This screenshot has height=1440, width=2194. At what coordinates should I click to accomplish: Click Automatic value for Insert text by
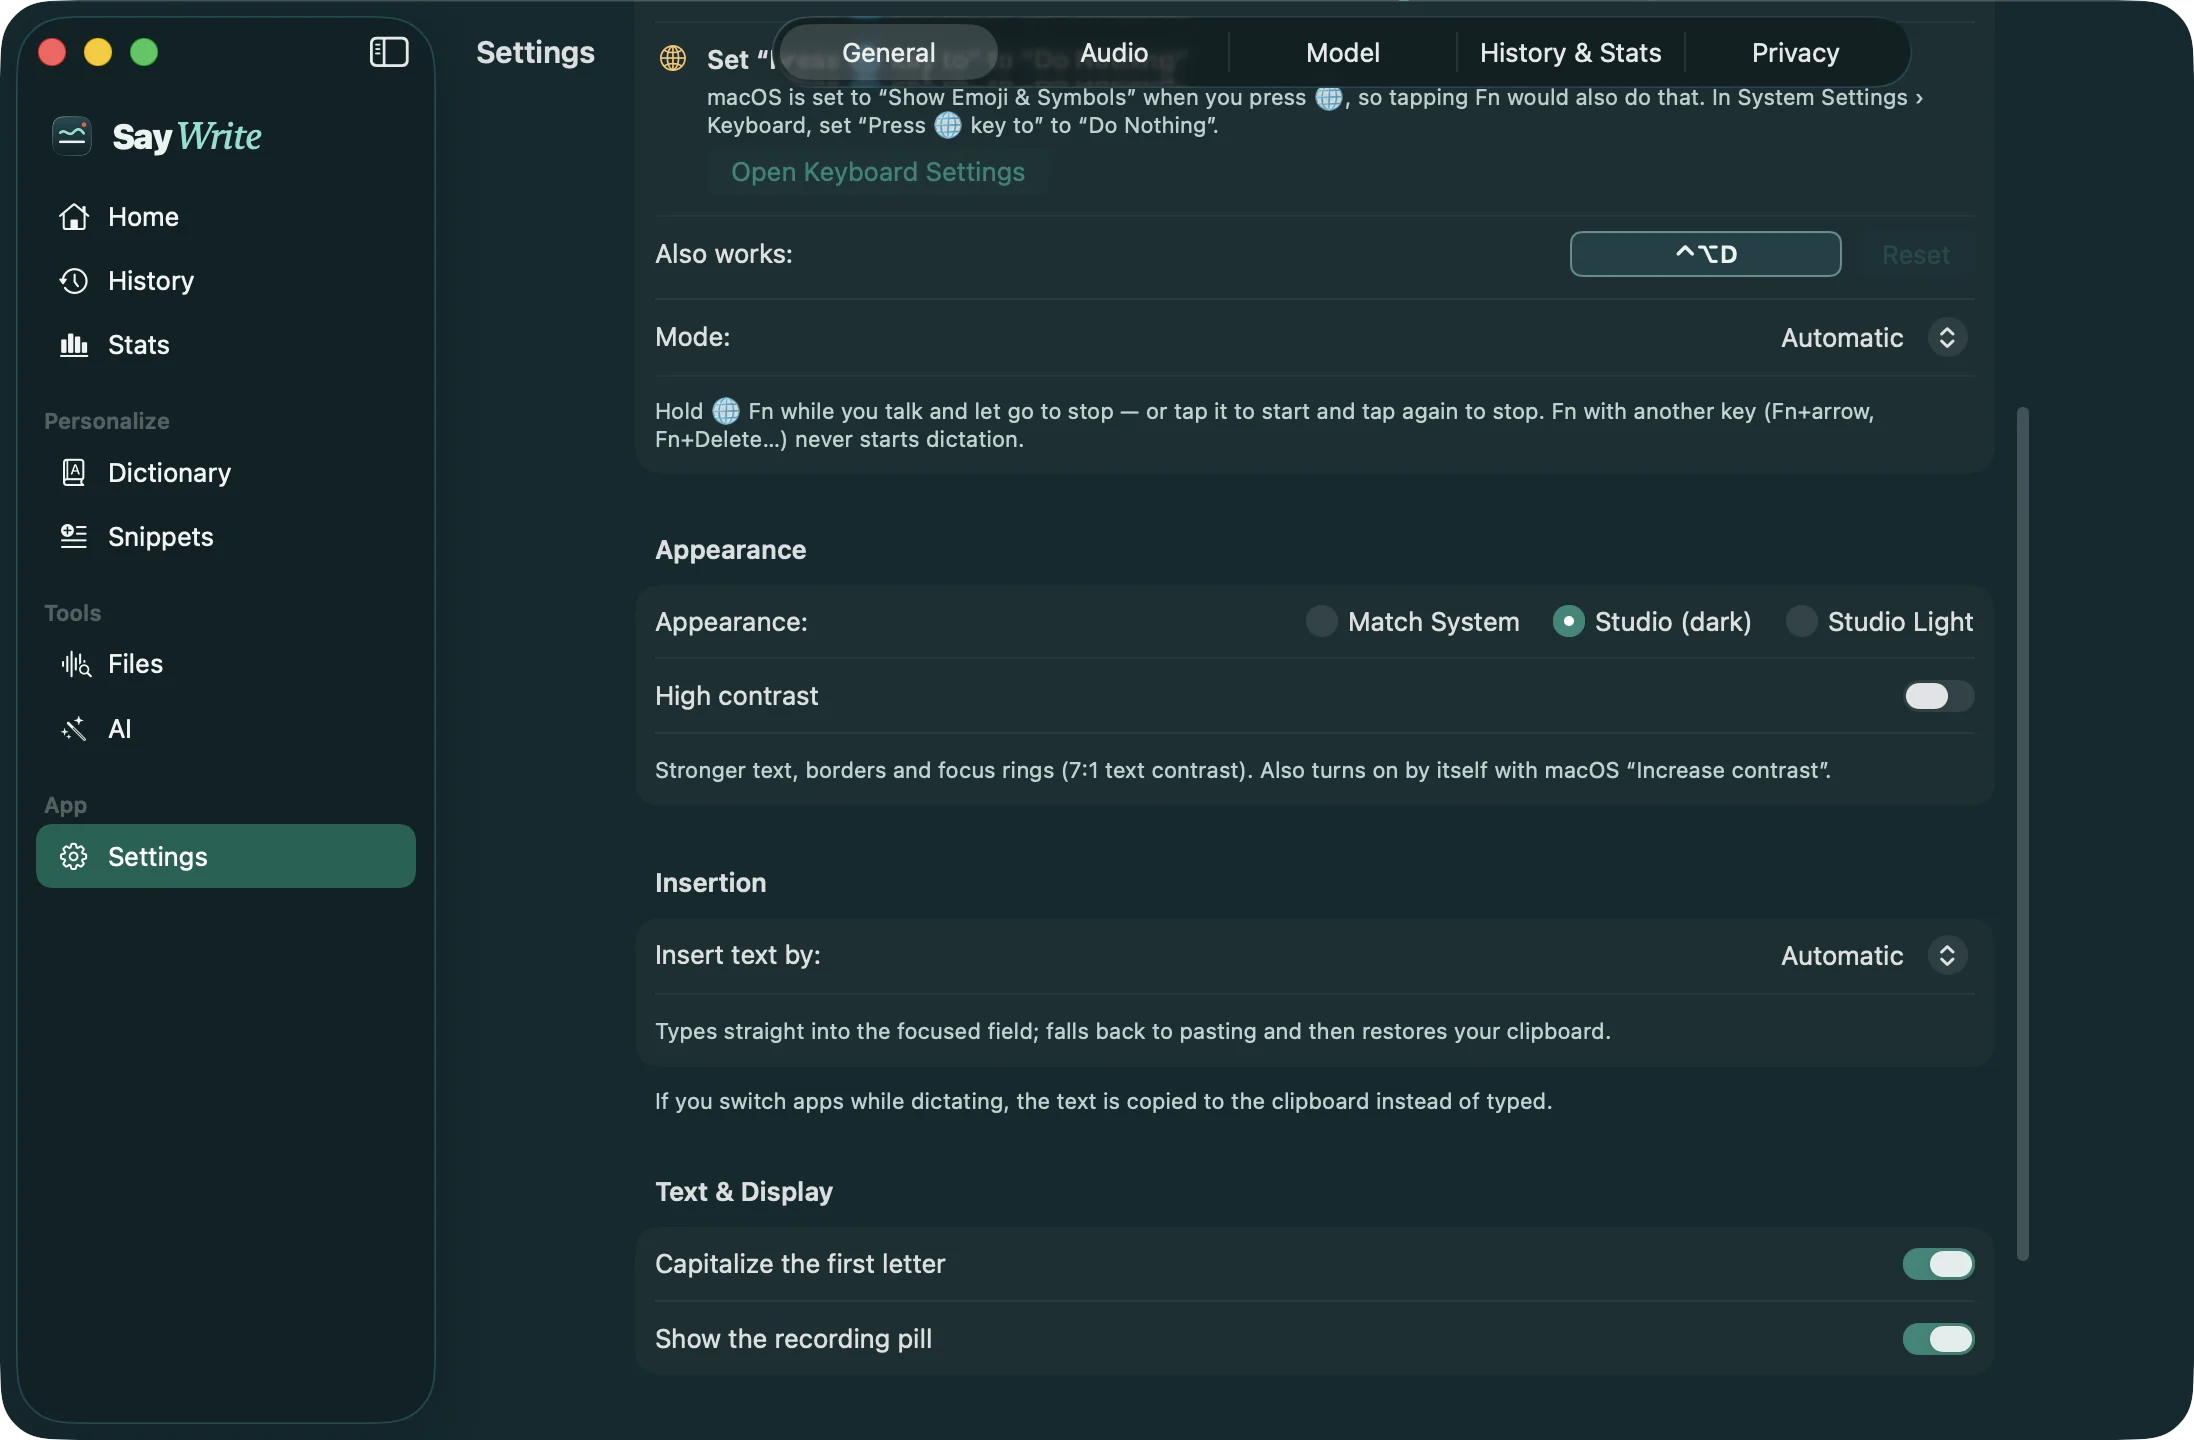pos(1842,956)
